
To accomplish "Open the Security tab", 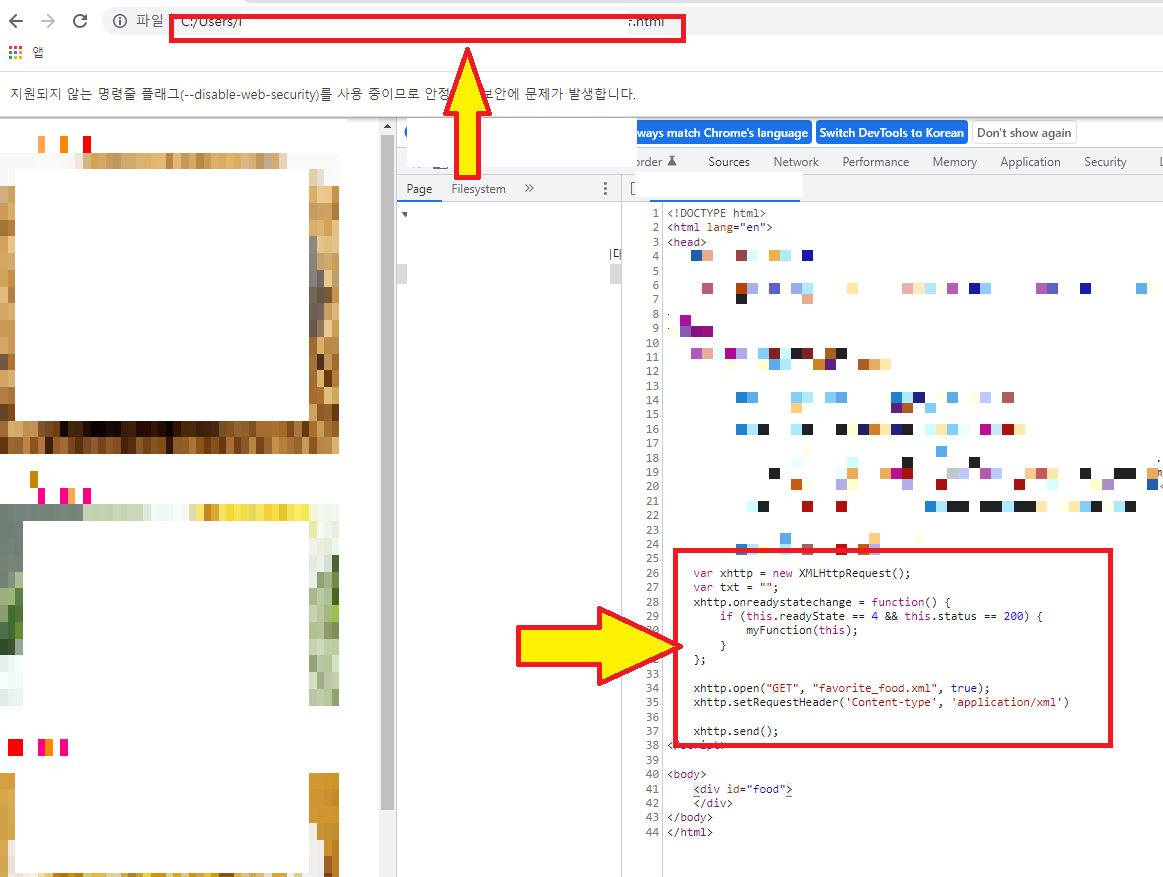I will coord(1104,162).
